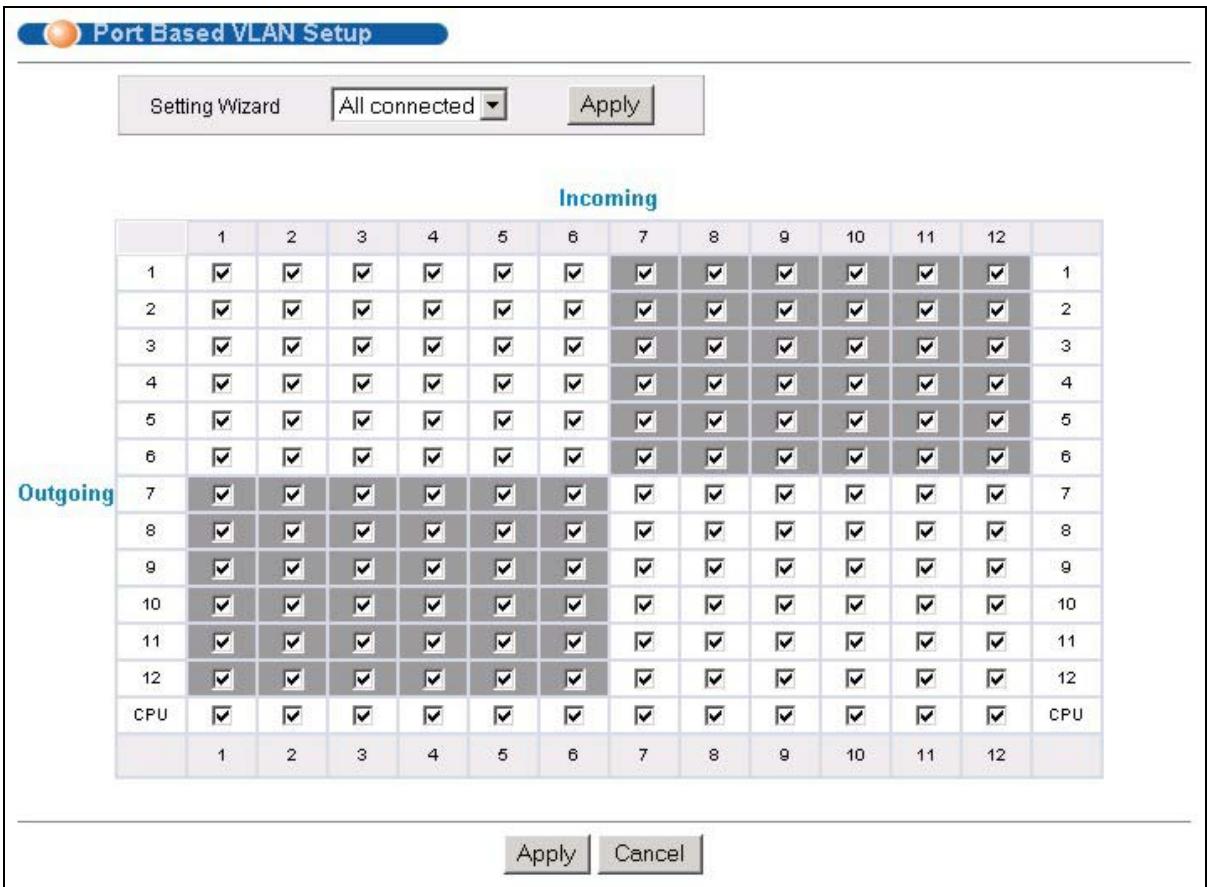Image resolution: width=1207 pixels, height=887 pixels.
Task: Uncheck outgoing 1, incoming 1 checkbox
Action: pos(222,271)
